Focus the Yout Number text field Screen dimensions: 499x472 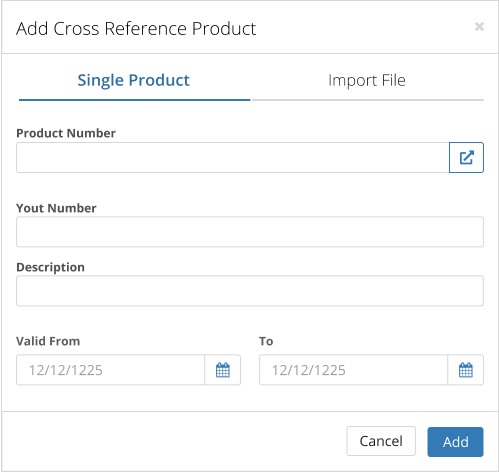coord(250,232)
